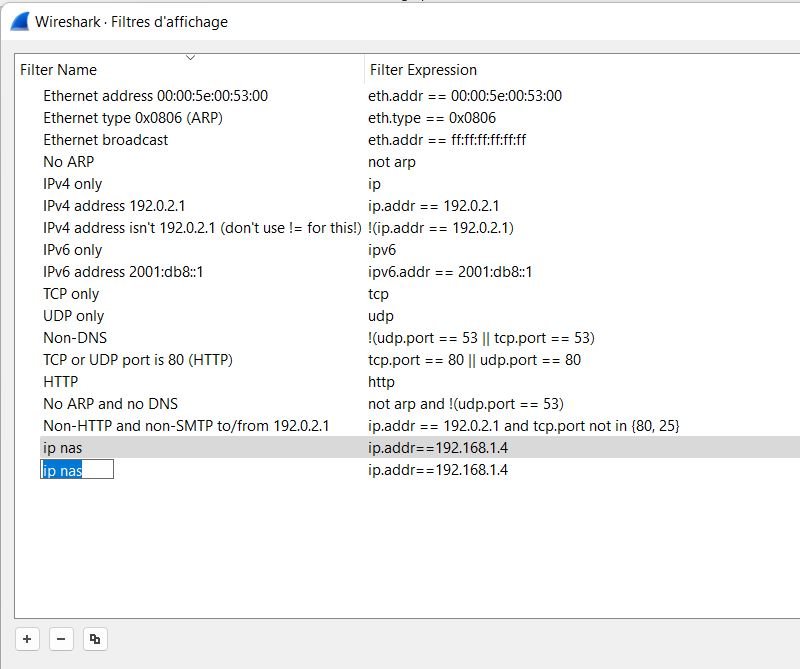
Task: Click the 'not arp' expression cell
Action: point(391,162)
